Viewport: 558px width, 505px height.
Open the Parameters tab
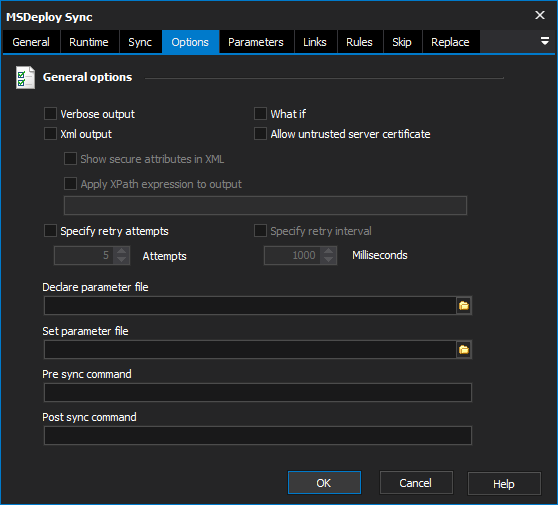pyautogui.click(x=256, y=42)
